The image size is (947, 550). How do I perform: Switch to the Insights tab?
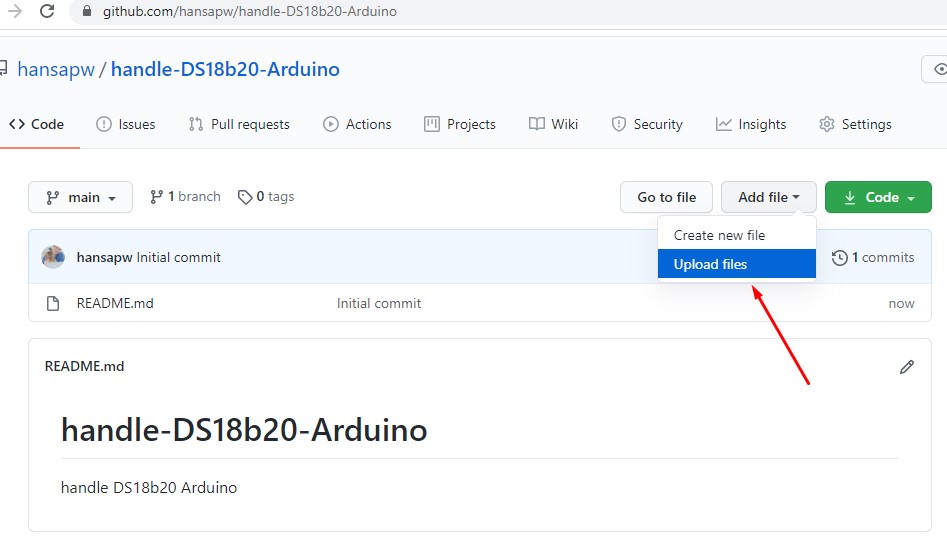(751, 124)
